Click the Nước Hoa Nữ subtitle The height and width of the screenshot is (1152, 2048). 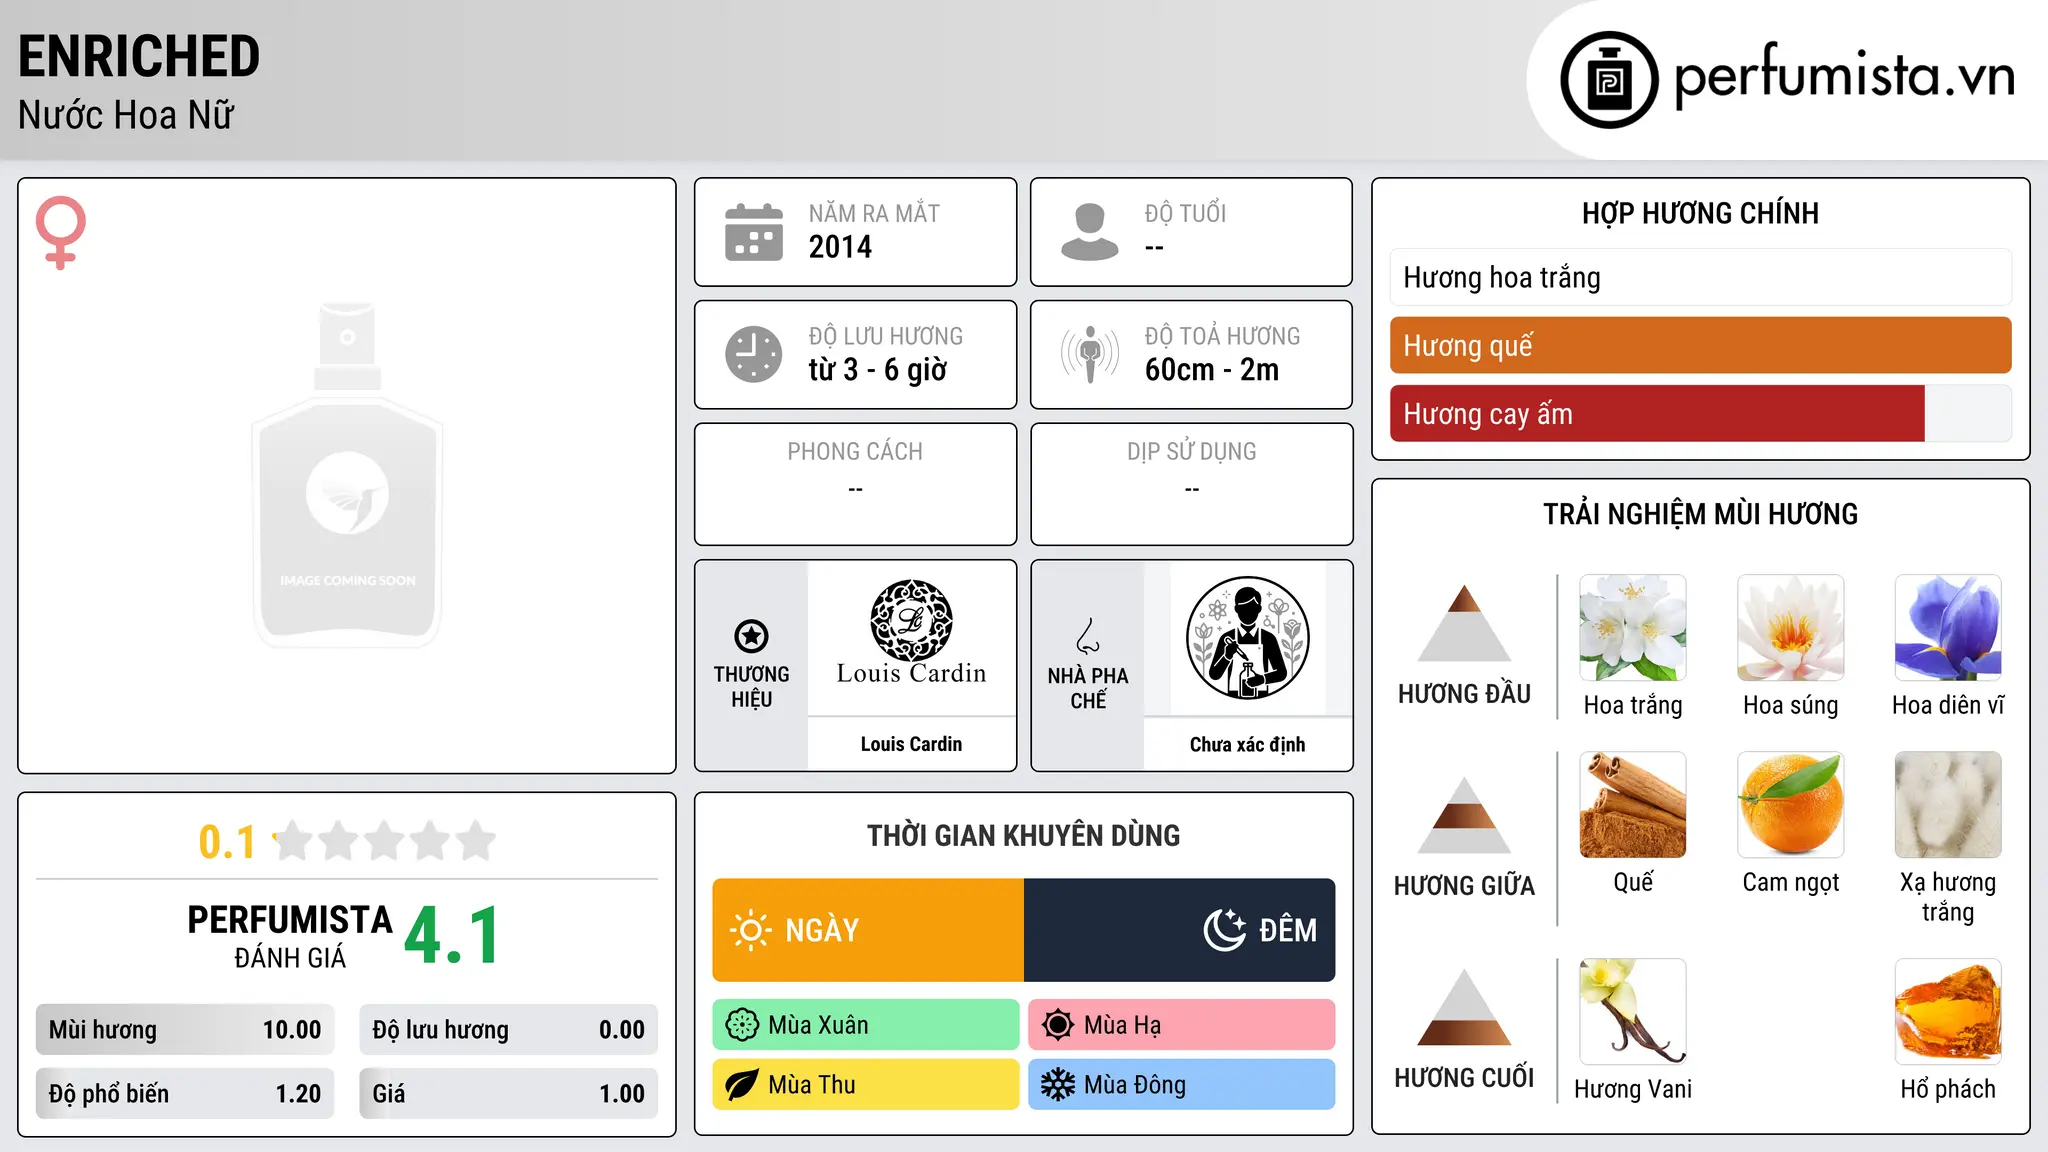coord(126,115)
